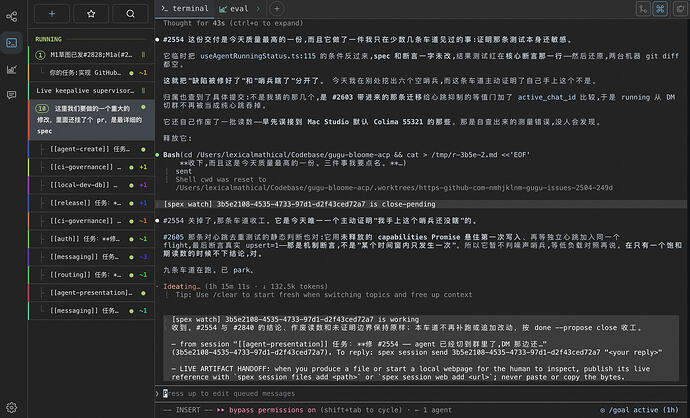Click '九条车道在跑。已 park。' text line
Image resolution: width=690 pixels, height=418 pixels.
(x=208, y=270)
